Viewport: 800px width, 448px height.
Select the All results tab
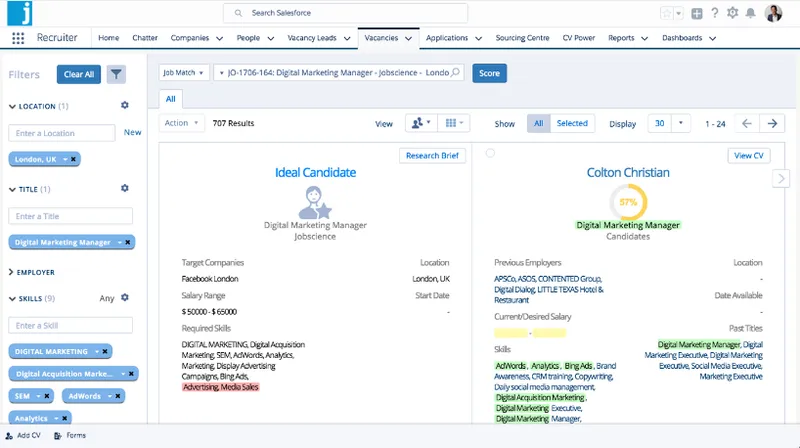coord(170,99)
